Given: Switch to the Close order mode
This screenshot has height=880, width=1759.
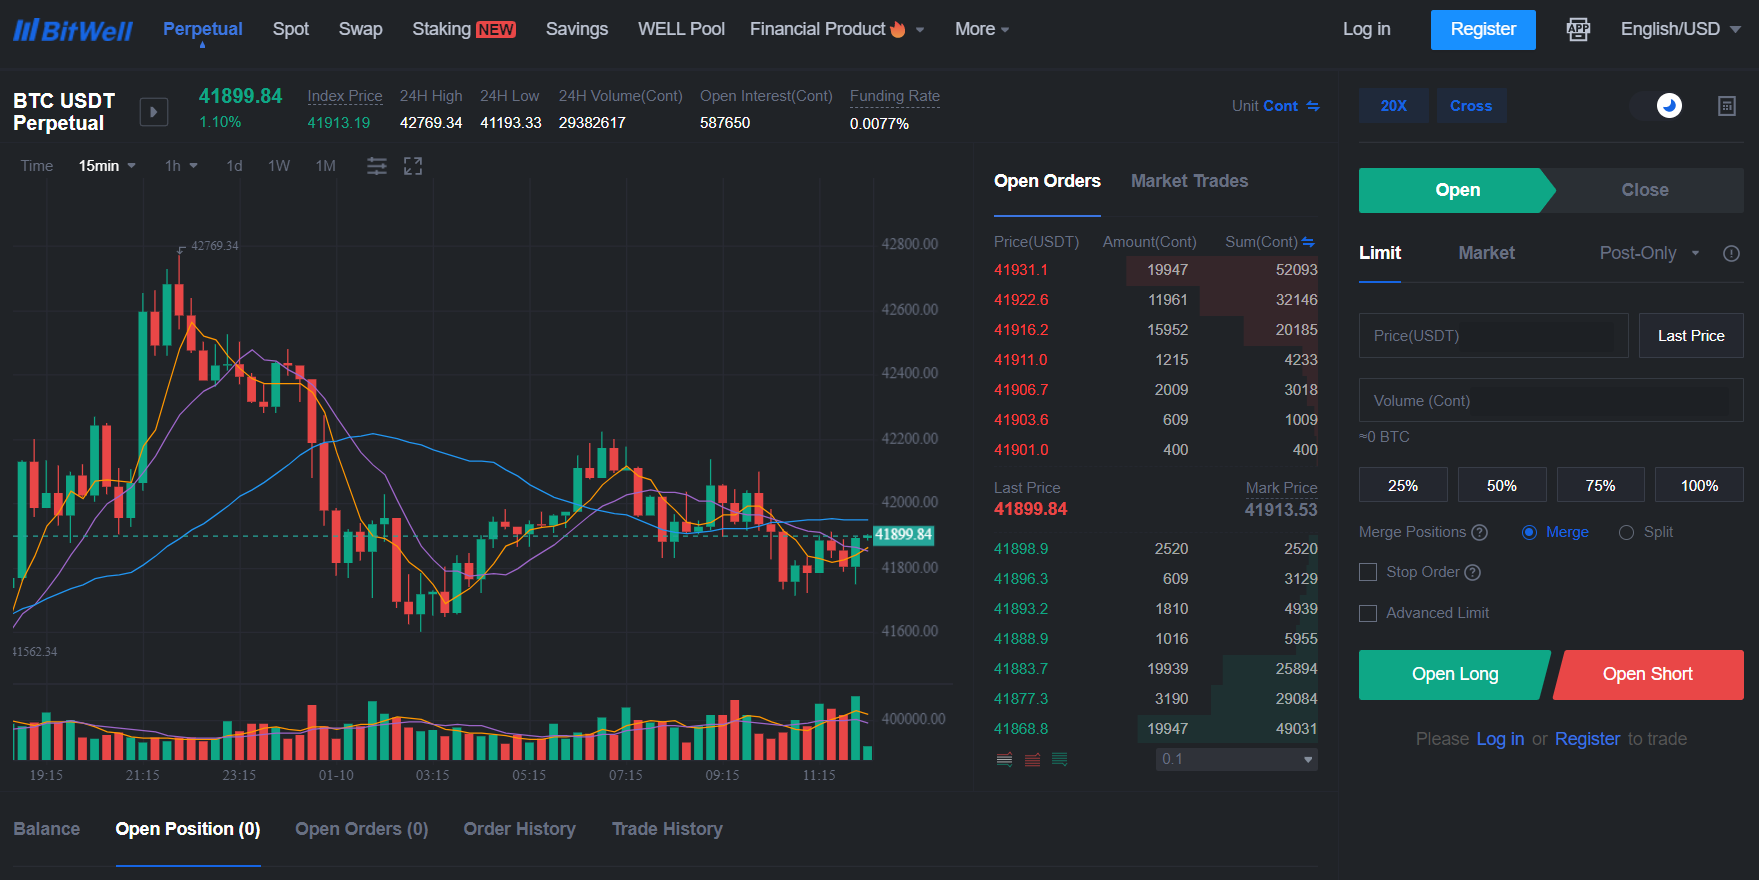Looking at the screenshot, I should pyautogui.click(x=1645, y=190).
